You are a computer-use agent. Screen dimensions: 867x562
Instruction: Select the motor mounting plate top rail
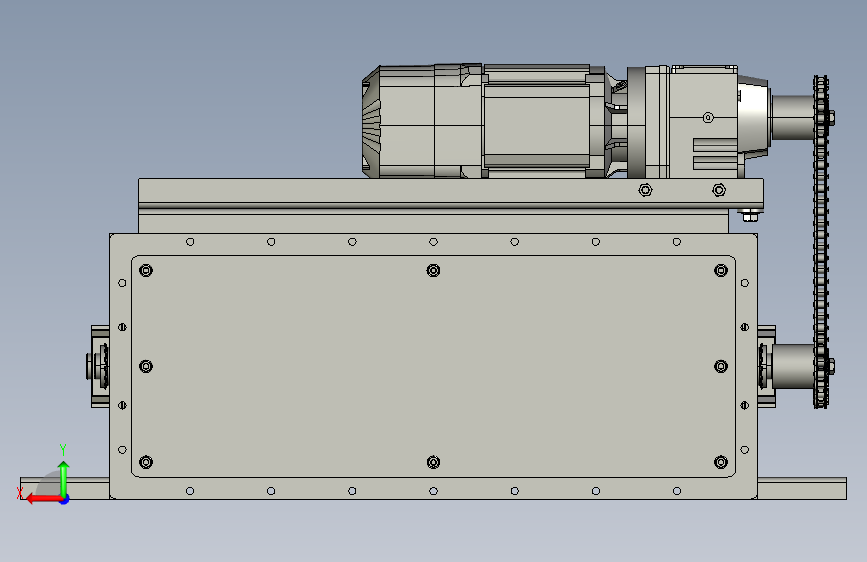click(x=451, y=193)
